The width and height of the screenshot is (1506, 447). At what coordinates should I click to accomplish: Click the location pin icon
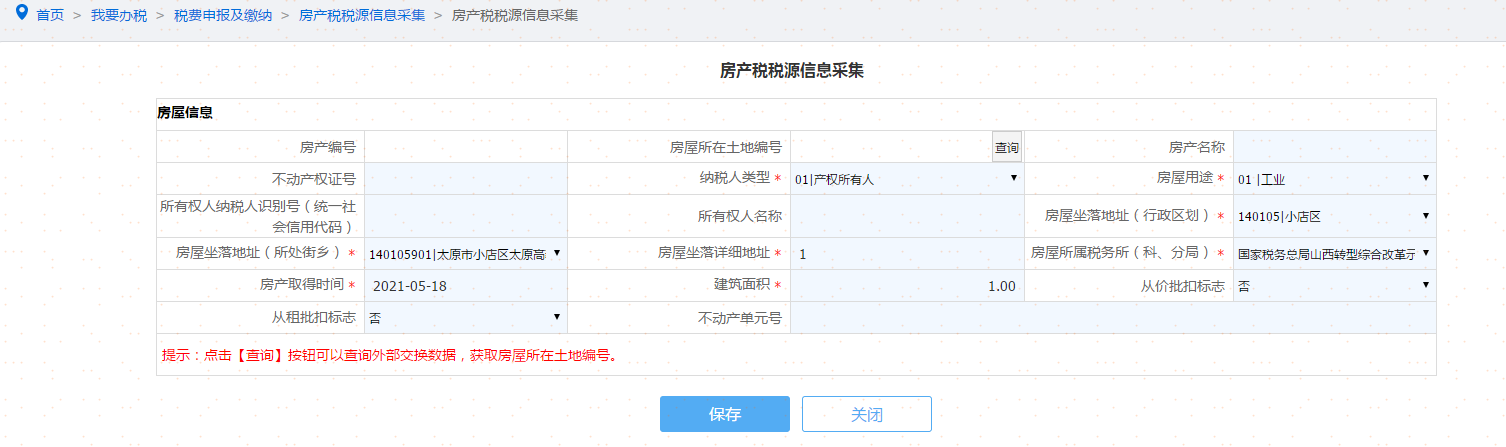[22, 14]
